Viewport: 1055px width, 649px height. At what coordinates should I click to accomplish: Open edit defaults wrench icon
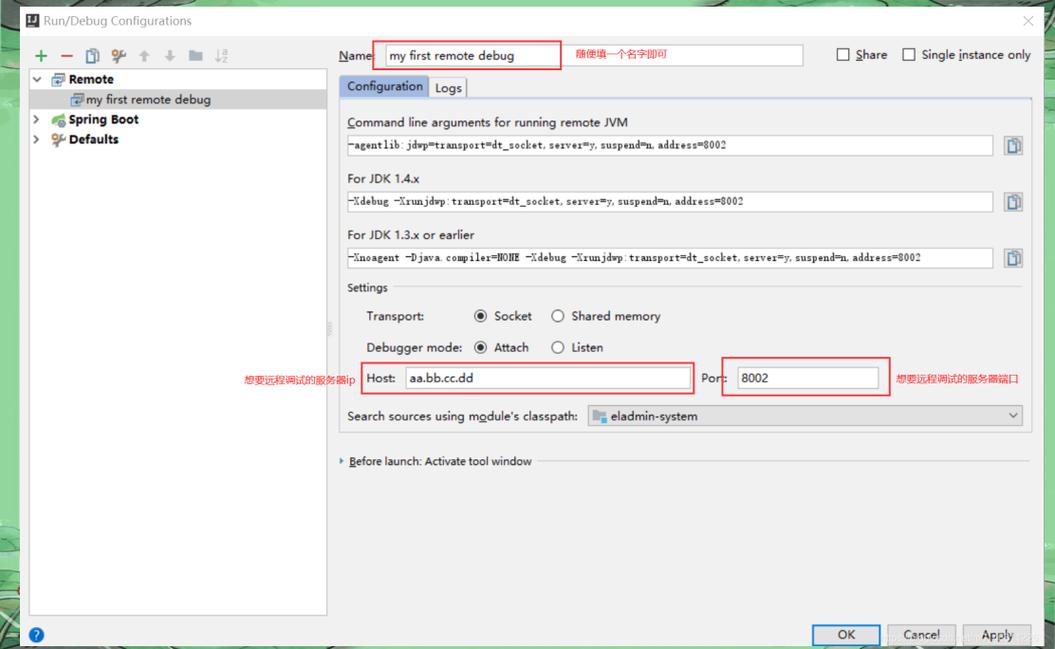(x=118, y=56)
